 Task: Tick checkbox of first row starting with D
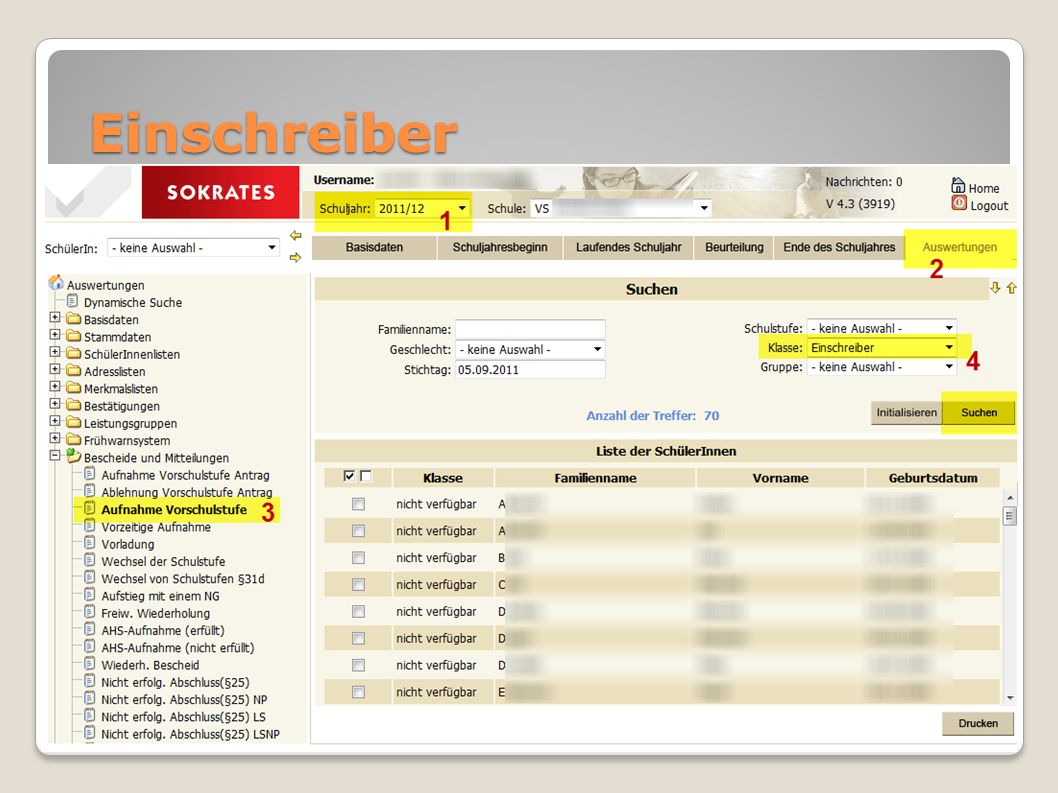pos(358,611)
